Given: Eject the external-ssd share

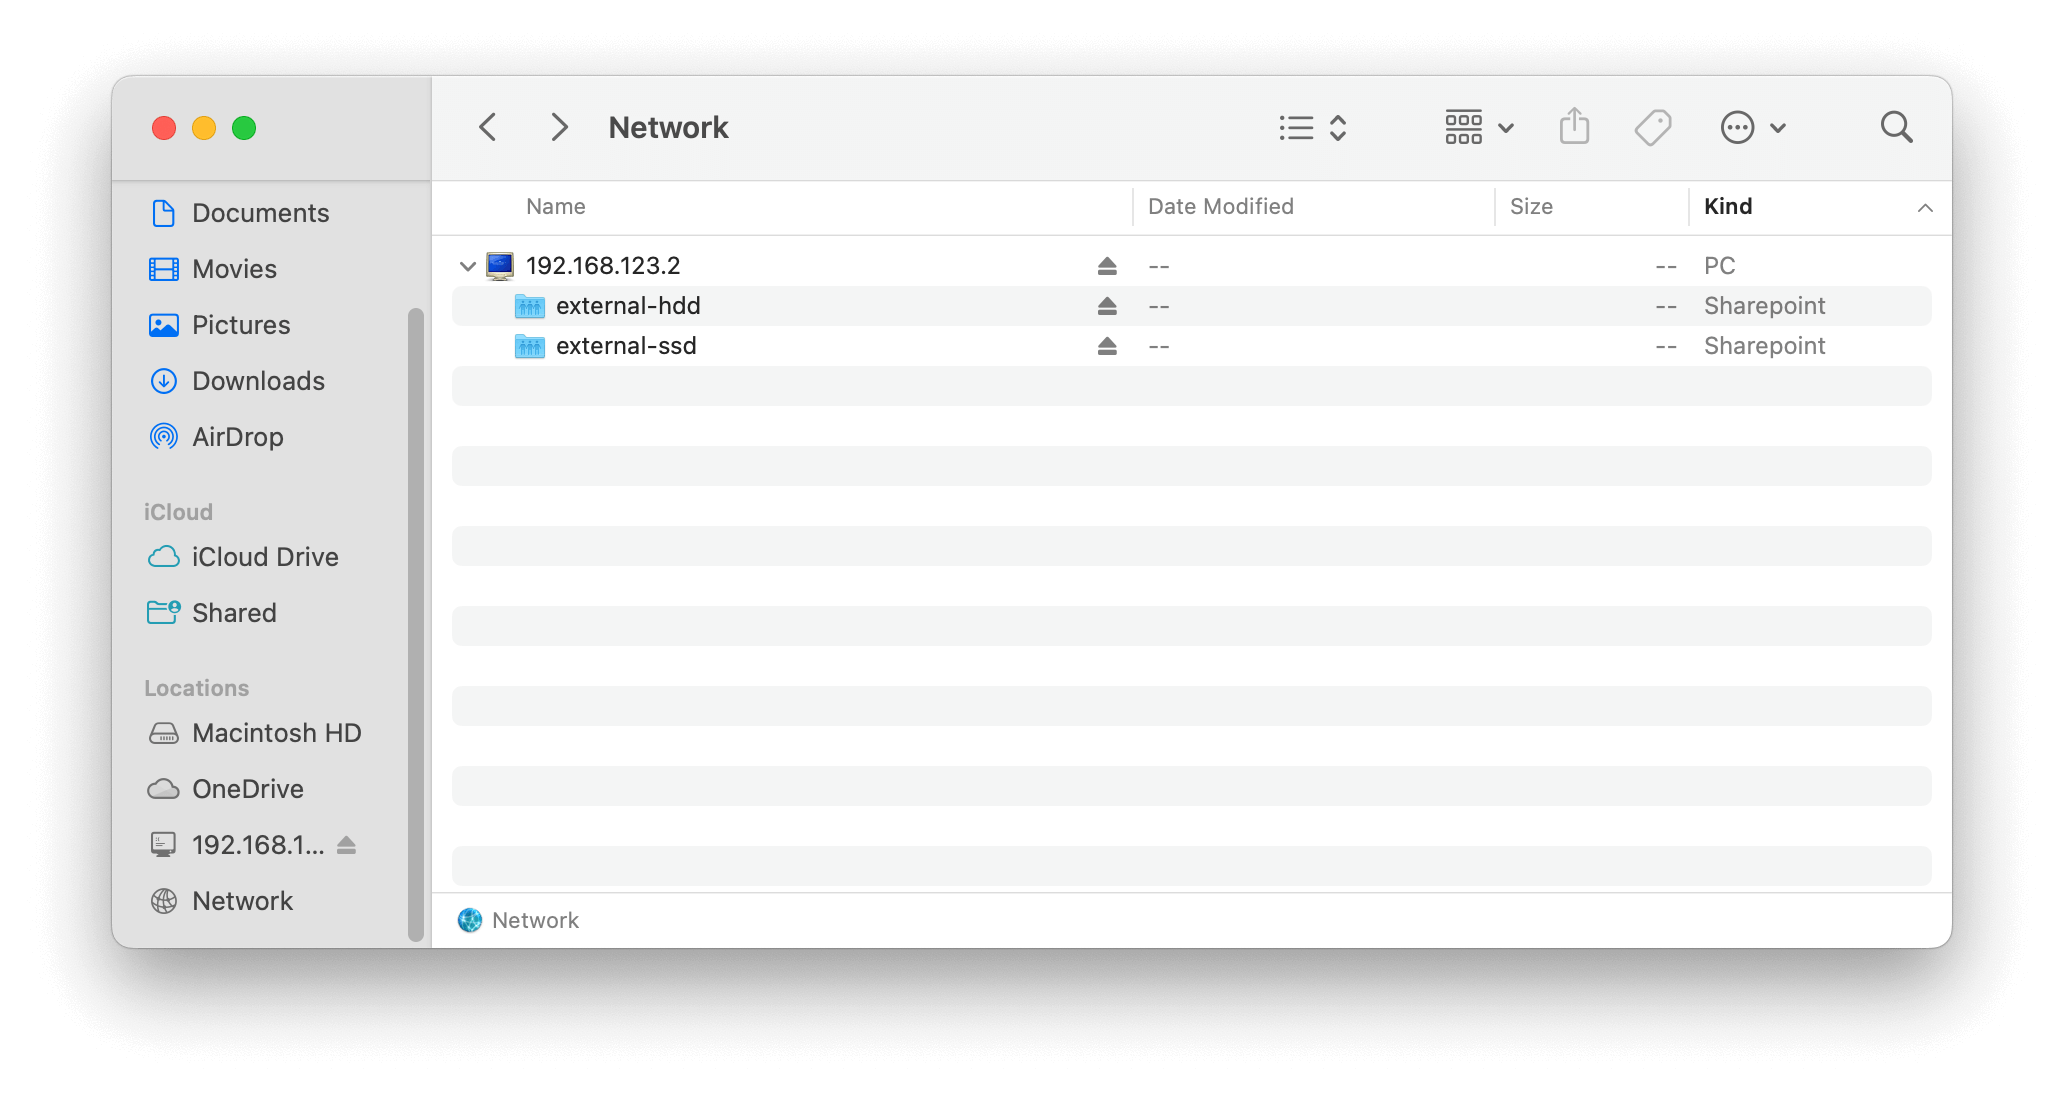Looking at the screenshot, I should (x=1106, y=346).
